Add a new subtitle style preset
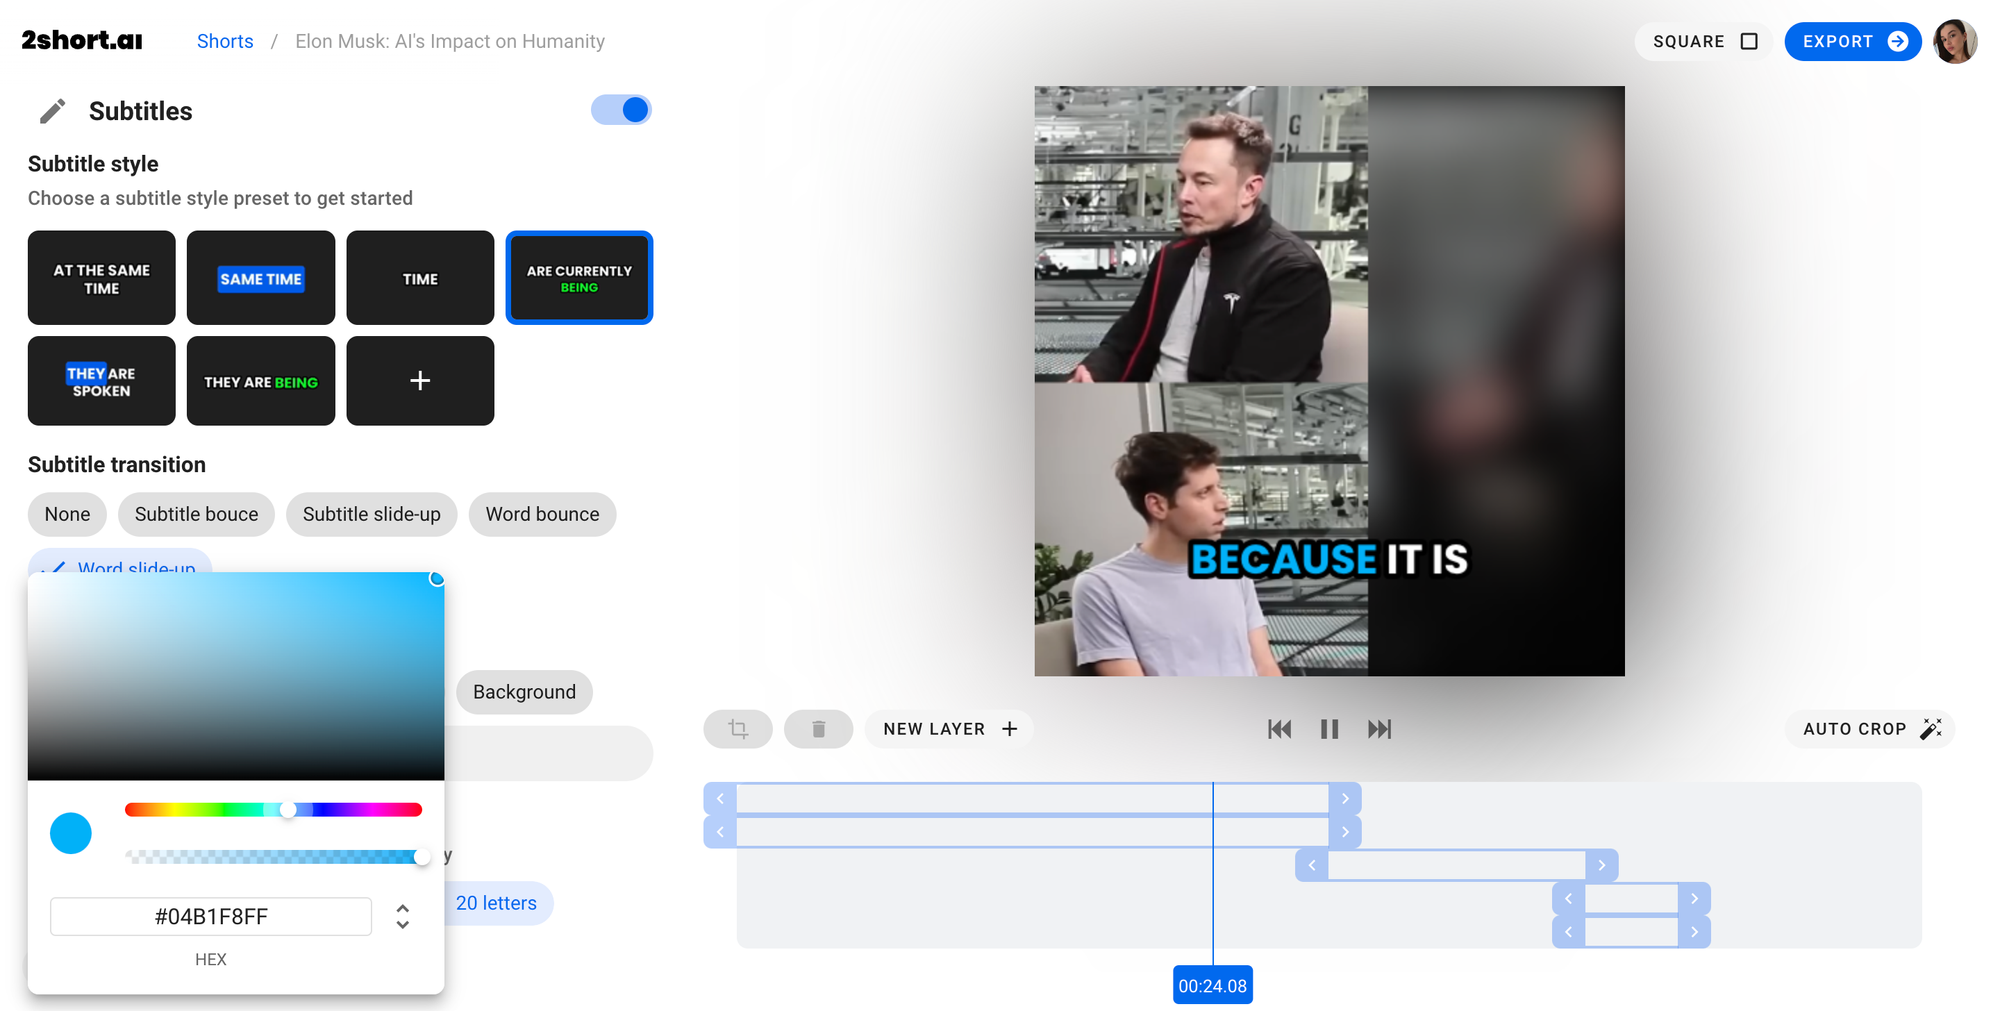 [x=420, y=381]
